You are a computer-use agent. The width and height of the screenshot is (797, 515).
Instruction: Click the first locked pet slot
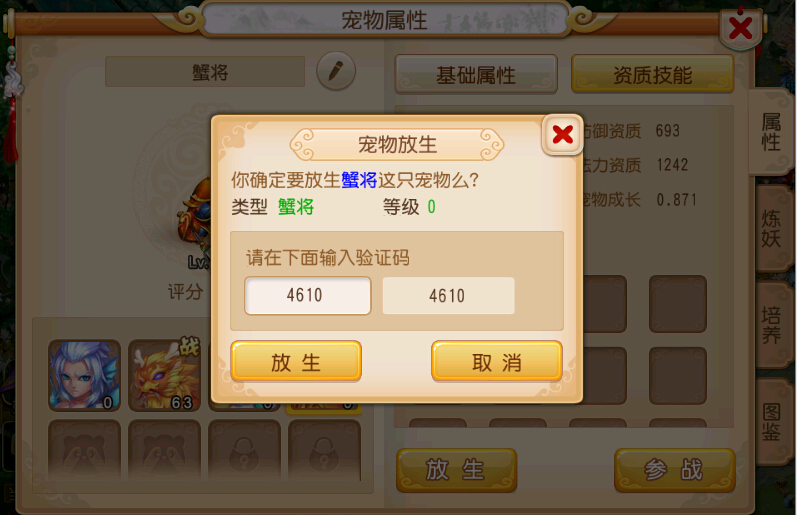coord(244,450)
